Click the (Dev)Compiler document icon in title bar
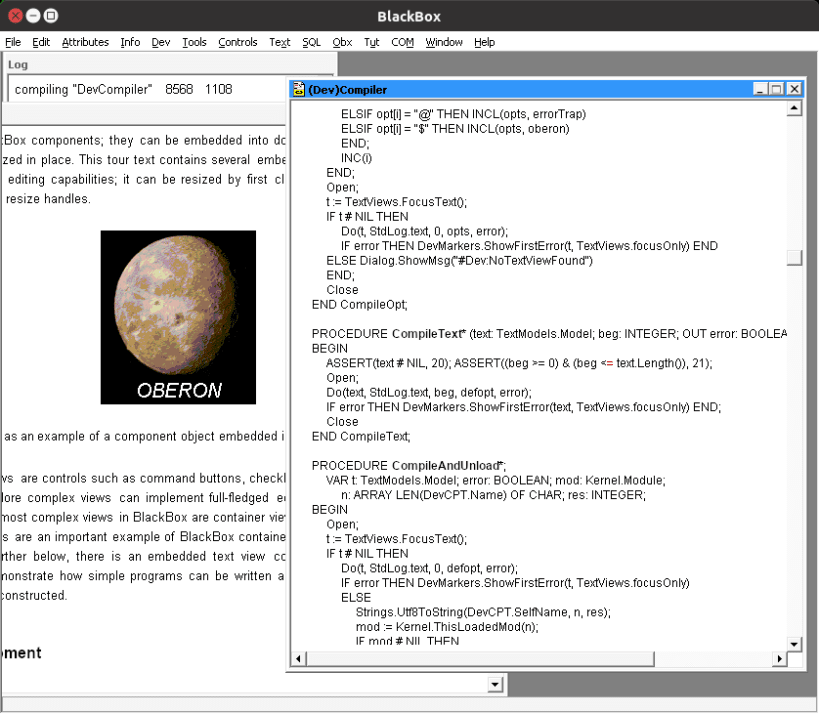Image resolution: width=819 pixels, height=714 pixels. pos(298,89)
